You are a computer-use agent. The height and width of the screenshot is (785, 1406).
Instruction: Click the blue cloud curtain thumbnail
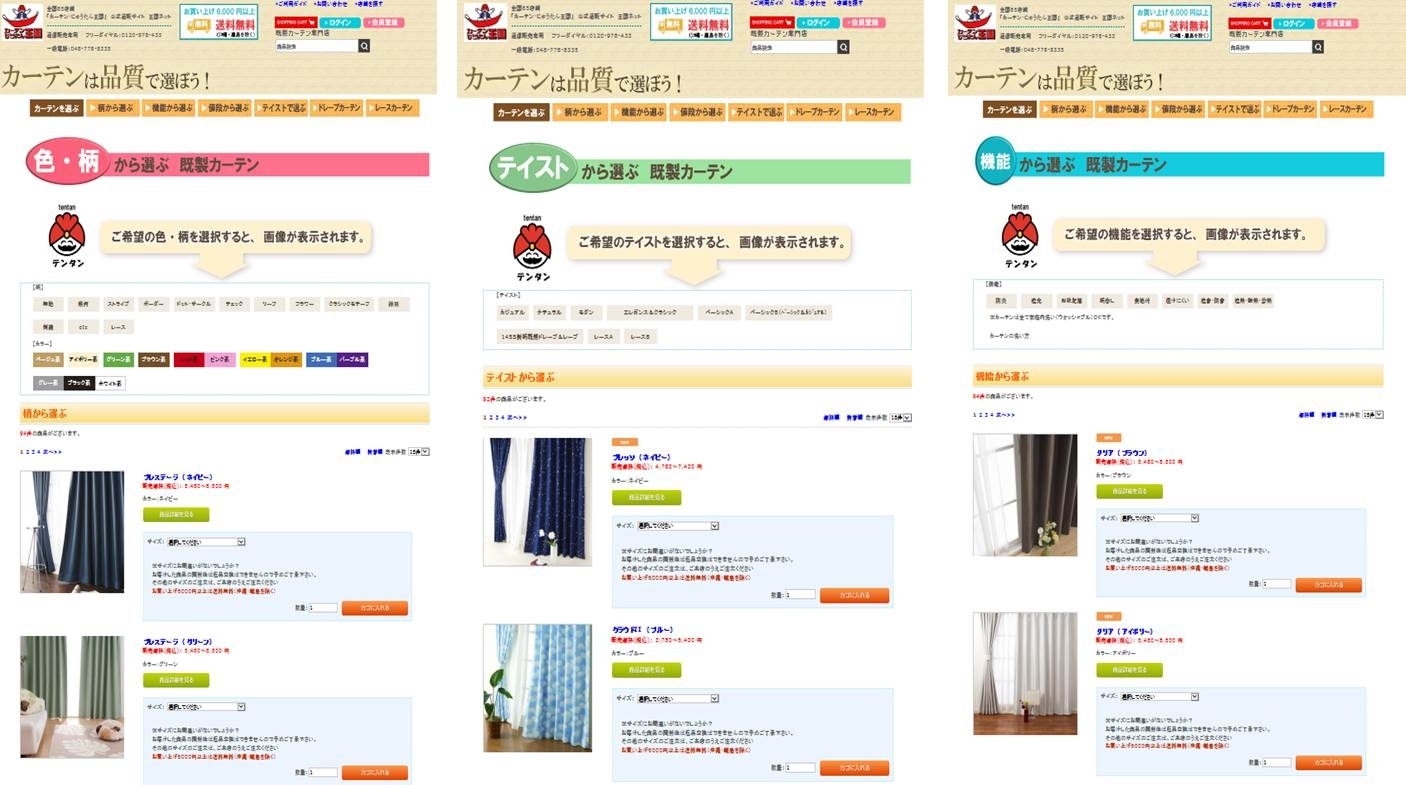[537, 688]
